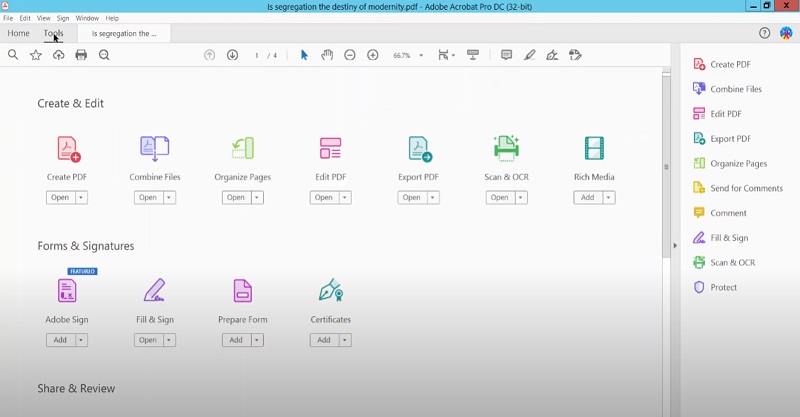Click Open button under Create PDF
The width and height of the screenshot is (800, 417).
(60, 198)
